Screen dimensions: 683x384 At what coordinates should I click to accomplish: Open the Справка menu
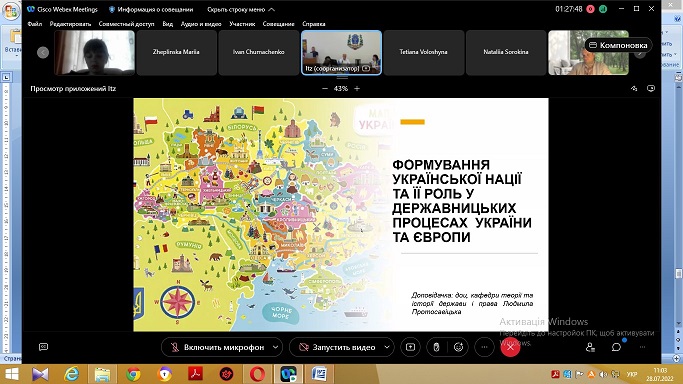[314, 24]
